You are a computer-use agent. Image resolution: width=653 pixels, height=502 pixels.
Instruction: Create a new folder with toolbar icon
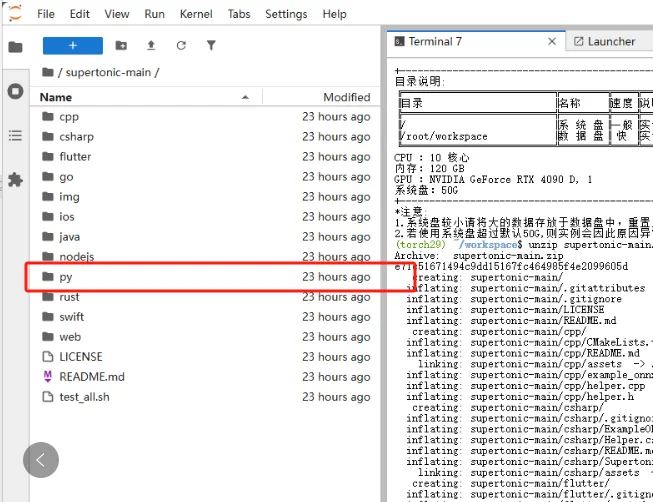tap(121, 45)
